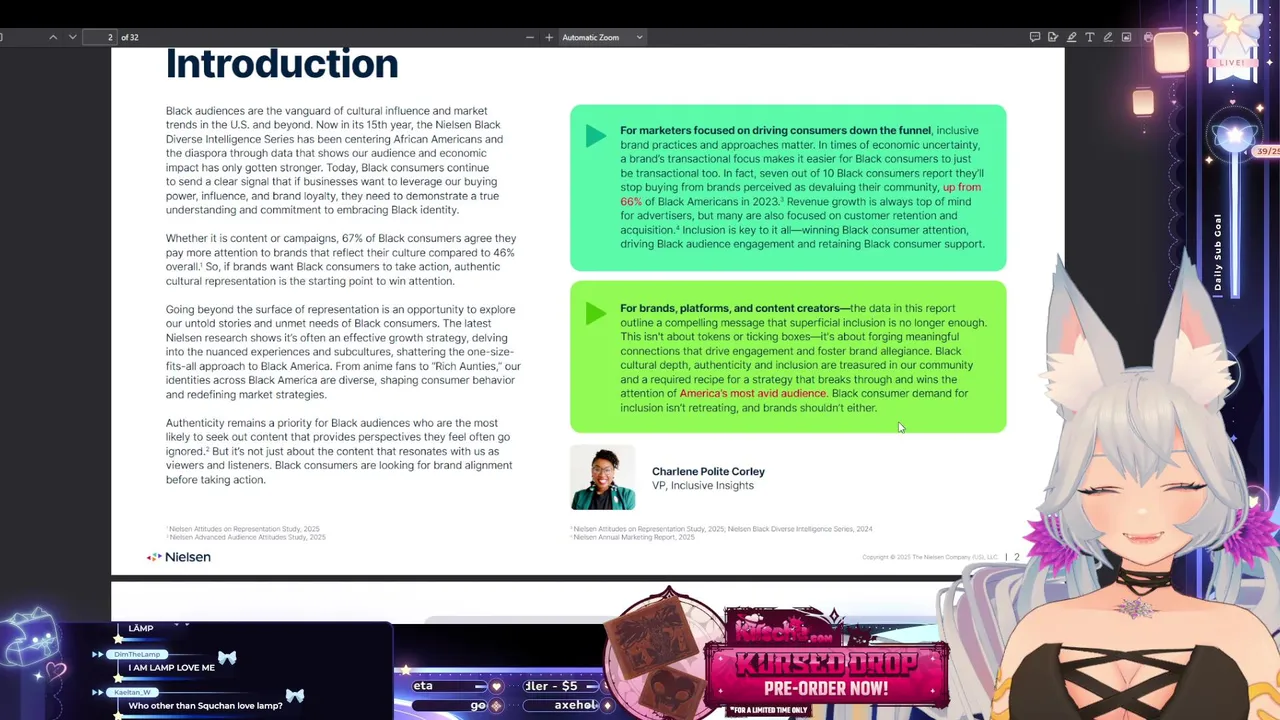Image resolution: width=1280 pixels, height=720 pixels.
Task: Click the chat message 'I AM LAMP LOVE ME'
Action: (171, 667)
